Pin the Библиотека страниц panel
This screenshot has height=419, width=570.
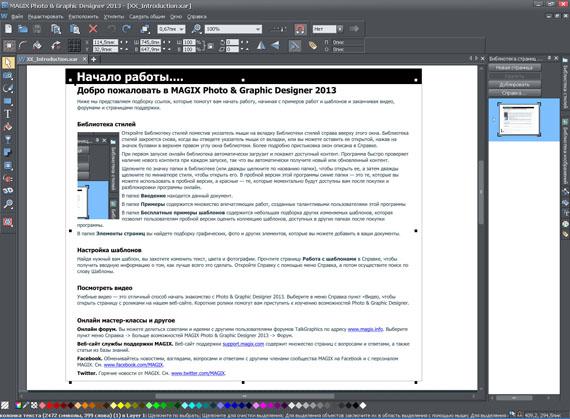tap(550, 58)
